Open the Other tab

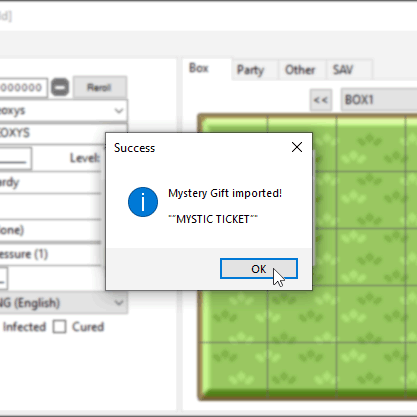300,70
